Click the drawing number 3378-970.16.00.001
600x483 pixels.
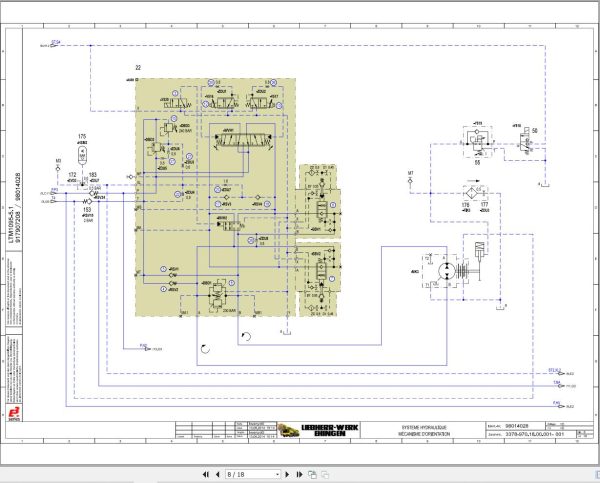tap(535, 434)
